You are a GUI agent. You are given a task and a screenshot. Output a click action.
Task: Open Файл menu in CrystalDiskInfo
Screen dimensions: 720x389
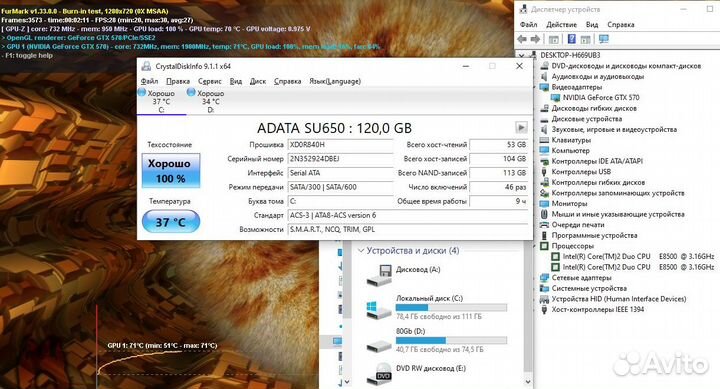tap(149, 81)
